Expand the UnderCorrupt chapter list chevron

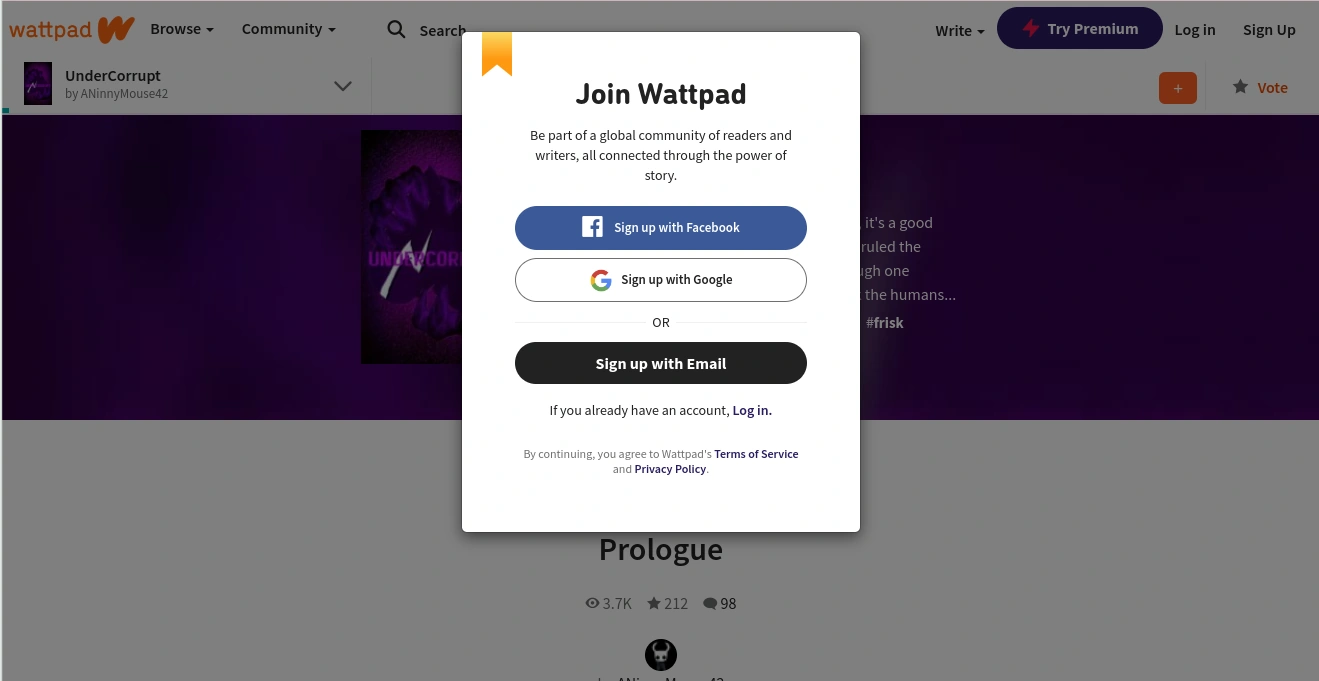pyautogui.click(x=343, y=86)
